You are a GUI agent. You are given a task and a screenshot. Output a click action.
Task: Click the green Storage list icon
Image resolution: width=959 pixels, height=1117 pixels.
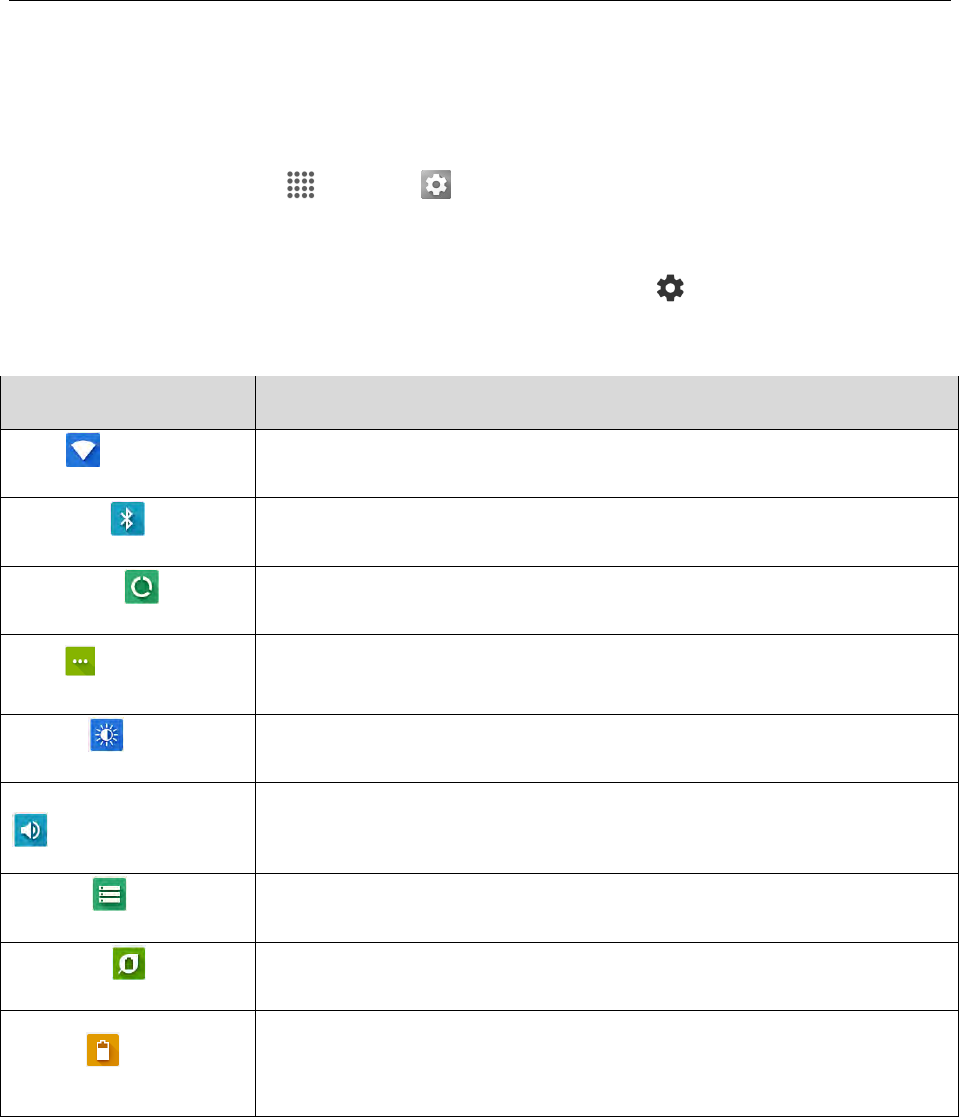(x=110, y=894)
